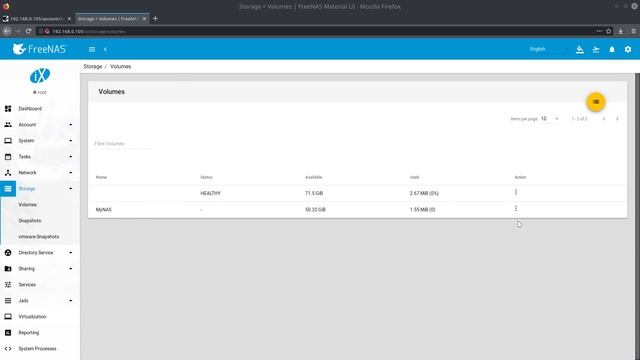Click the iX user avatar logo

click(40, 76)
